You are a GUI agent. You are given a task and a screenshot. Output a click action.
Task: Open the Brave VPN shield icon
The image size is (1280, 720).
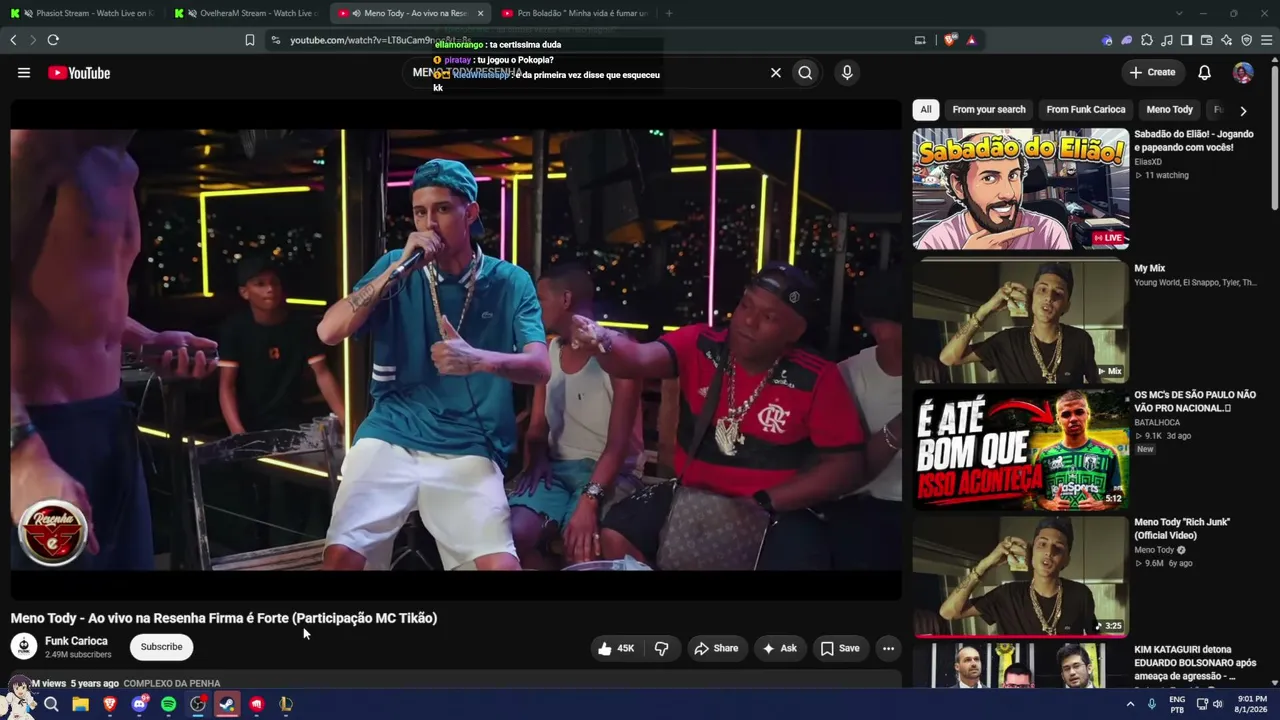point(1246,40)
